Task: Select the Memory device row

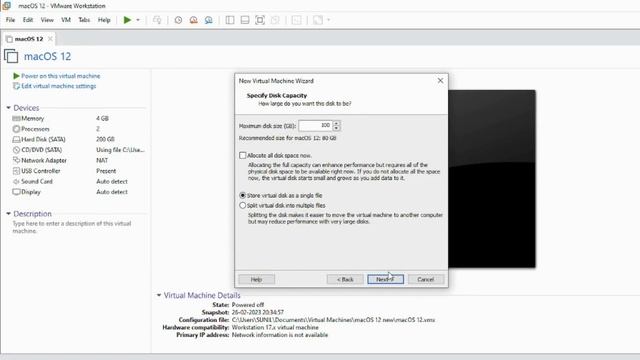Action: coord(78,118)
